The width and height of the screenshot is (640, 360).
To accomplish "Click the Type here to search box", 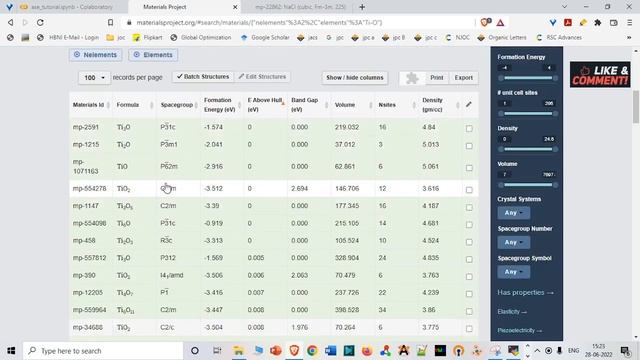I will 102,351.
